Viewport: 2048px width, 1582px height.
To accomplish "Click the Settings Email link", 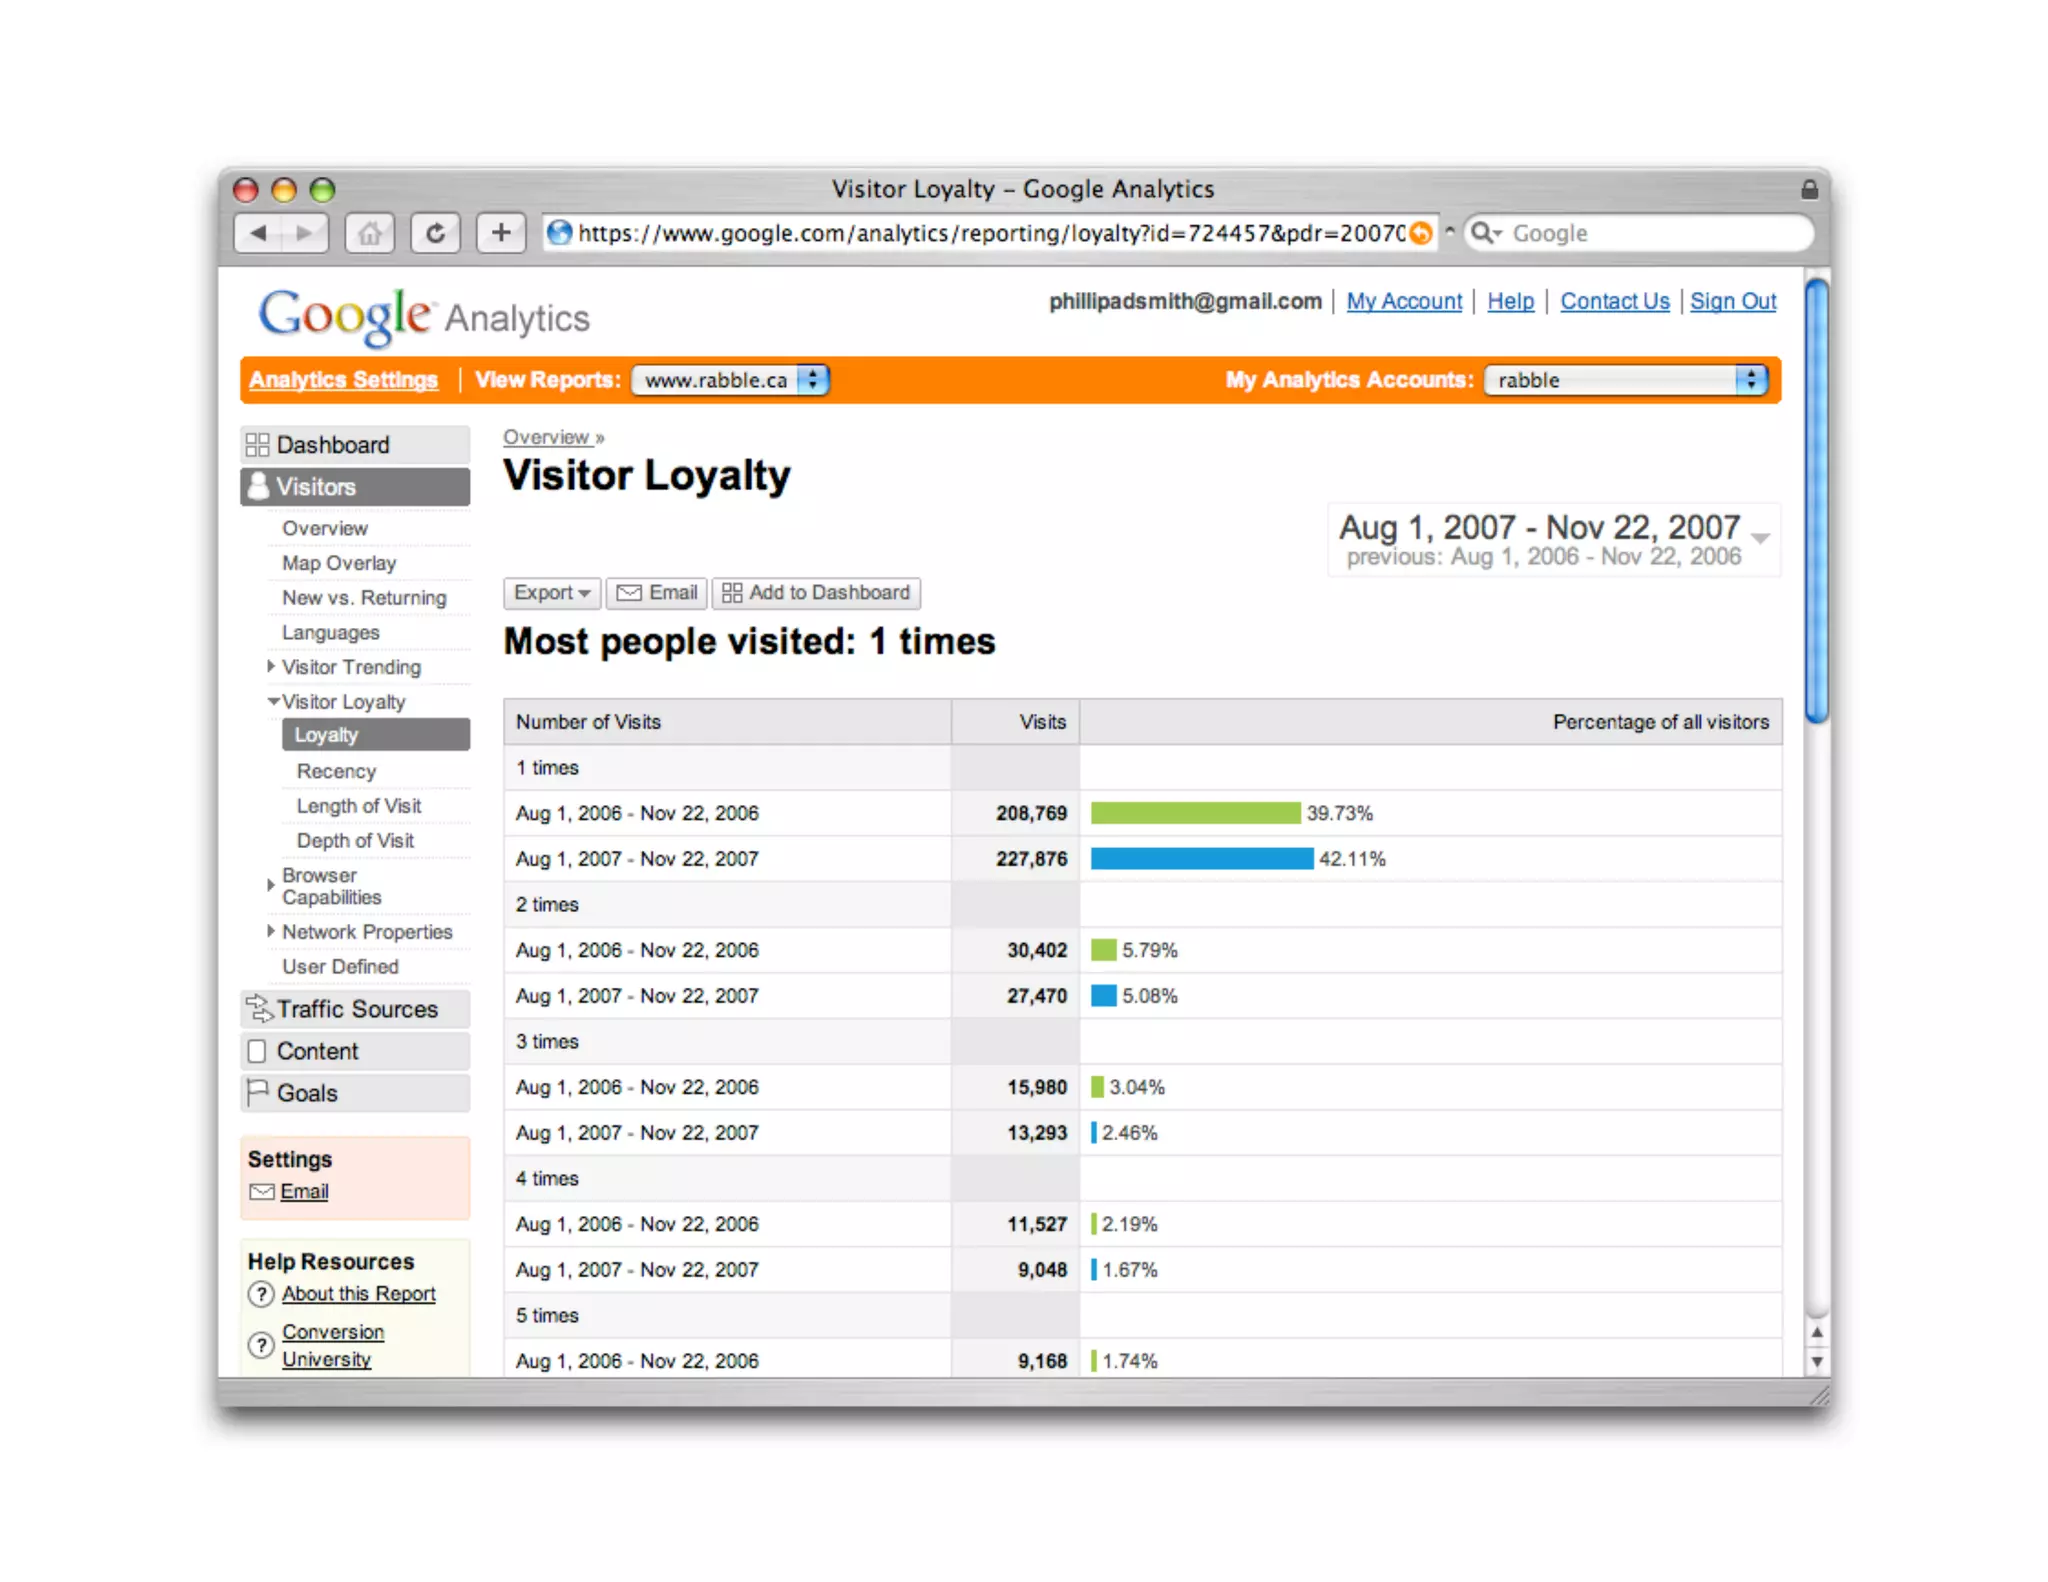I will [304, 1191].
